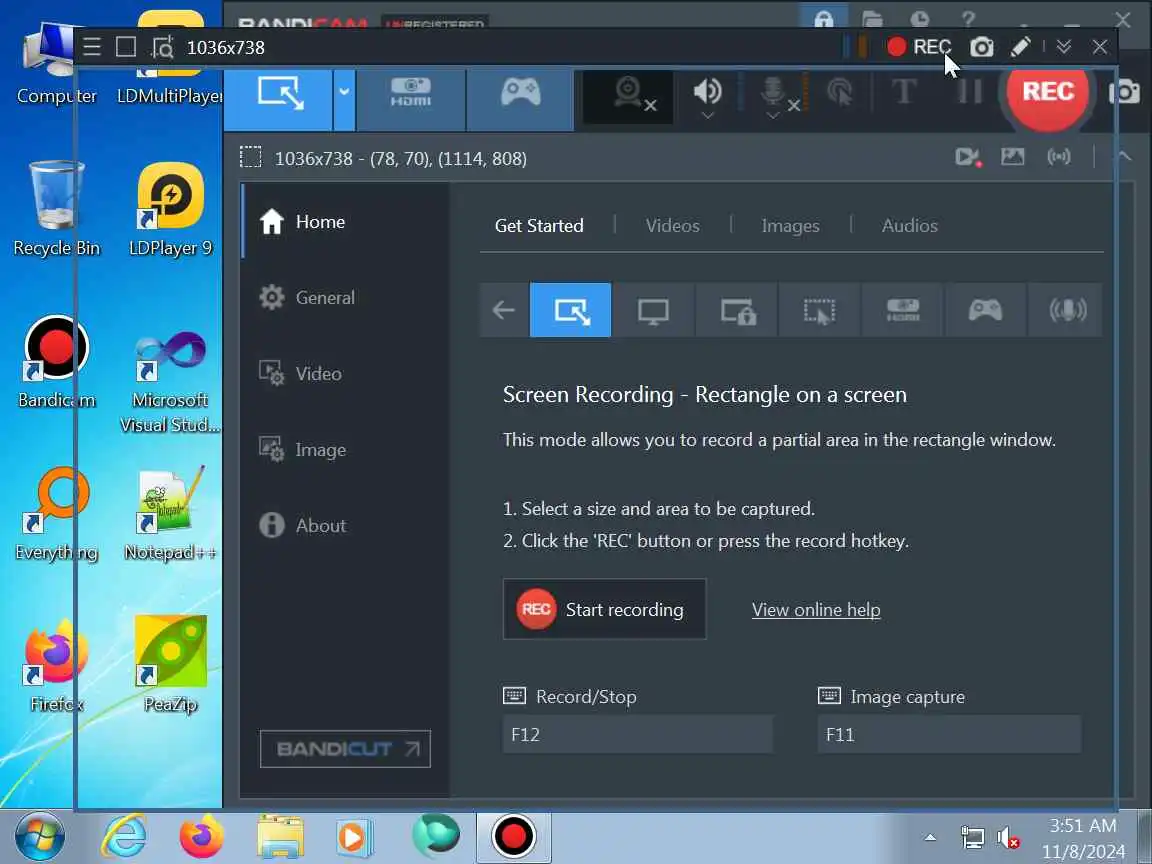The width and height of the screenshot is (1152, 864).
Task: Open the Video settings section
Action: pyautogui.click(x=345, y=373)
